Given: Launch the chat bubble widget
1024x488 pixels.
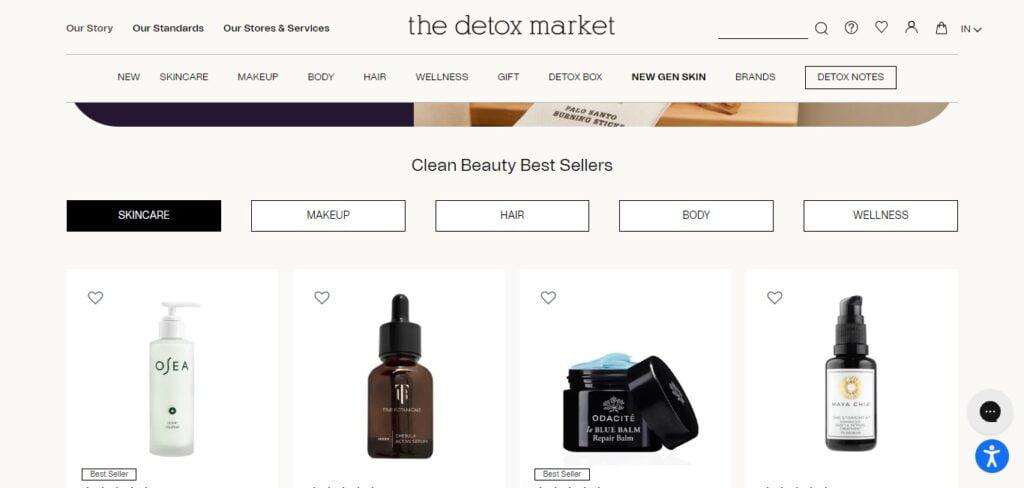Looking at the screenshot, I should point(990,412).
